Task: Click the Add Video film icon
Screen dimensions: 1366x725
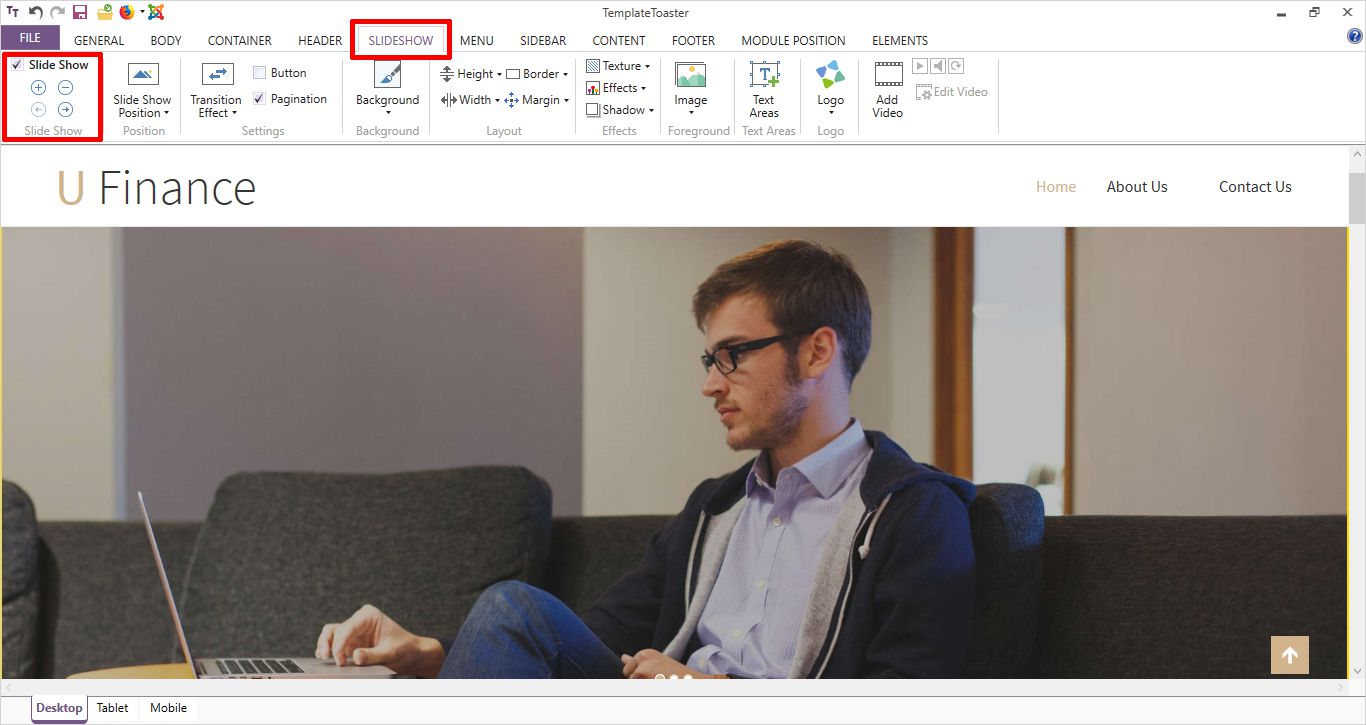Action: (x=888, y=76)
